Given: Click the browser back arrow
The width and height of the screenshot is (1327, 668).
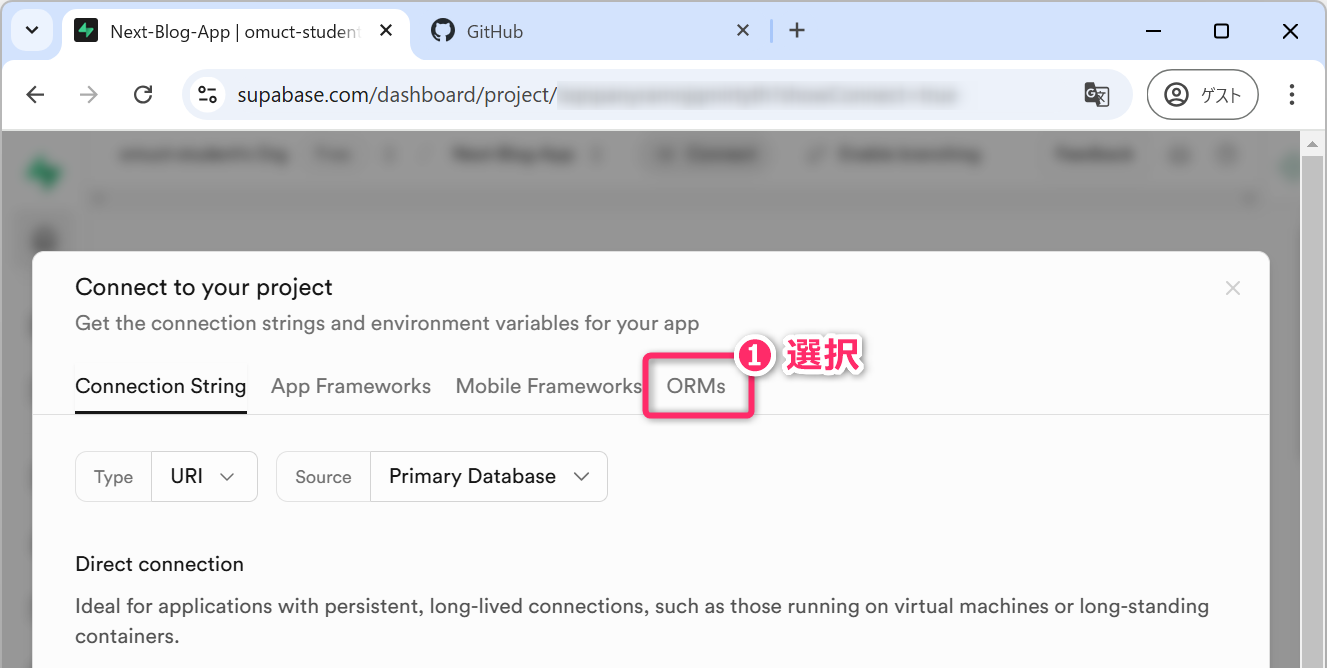Looking at the screenshot, I should 35,95.
